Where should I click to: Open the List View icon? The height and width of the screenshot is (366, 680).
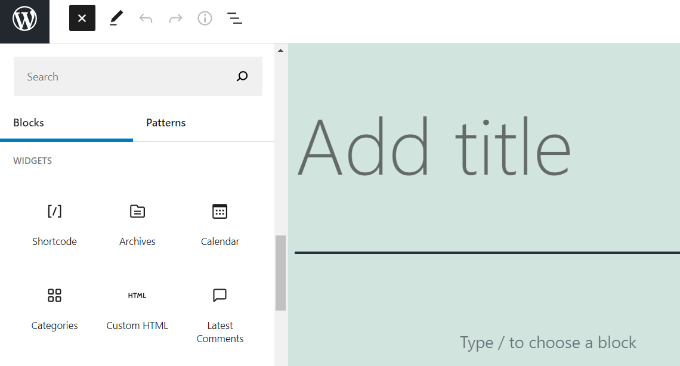pyautogui.click(x=234, y=19)
